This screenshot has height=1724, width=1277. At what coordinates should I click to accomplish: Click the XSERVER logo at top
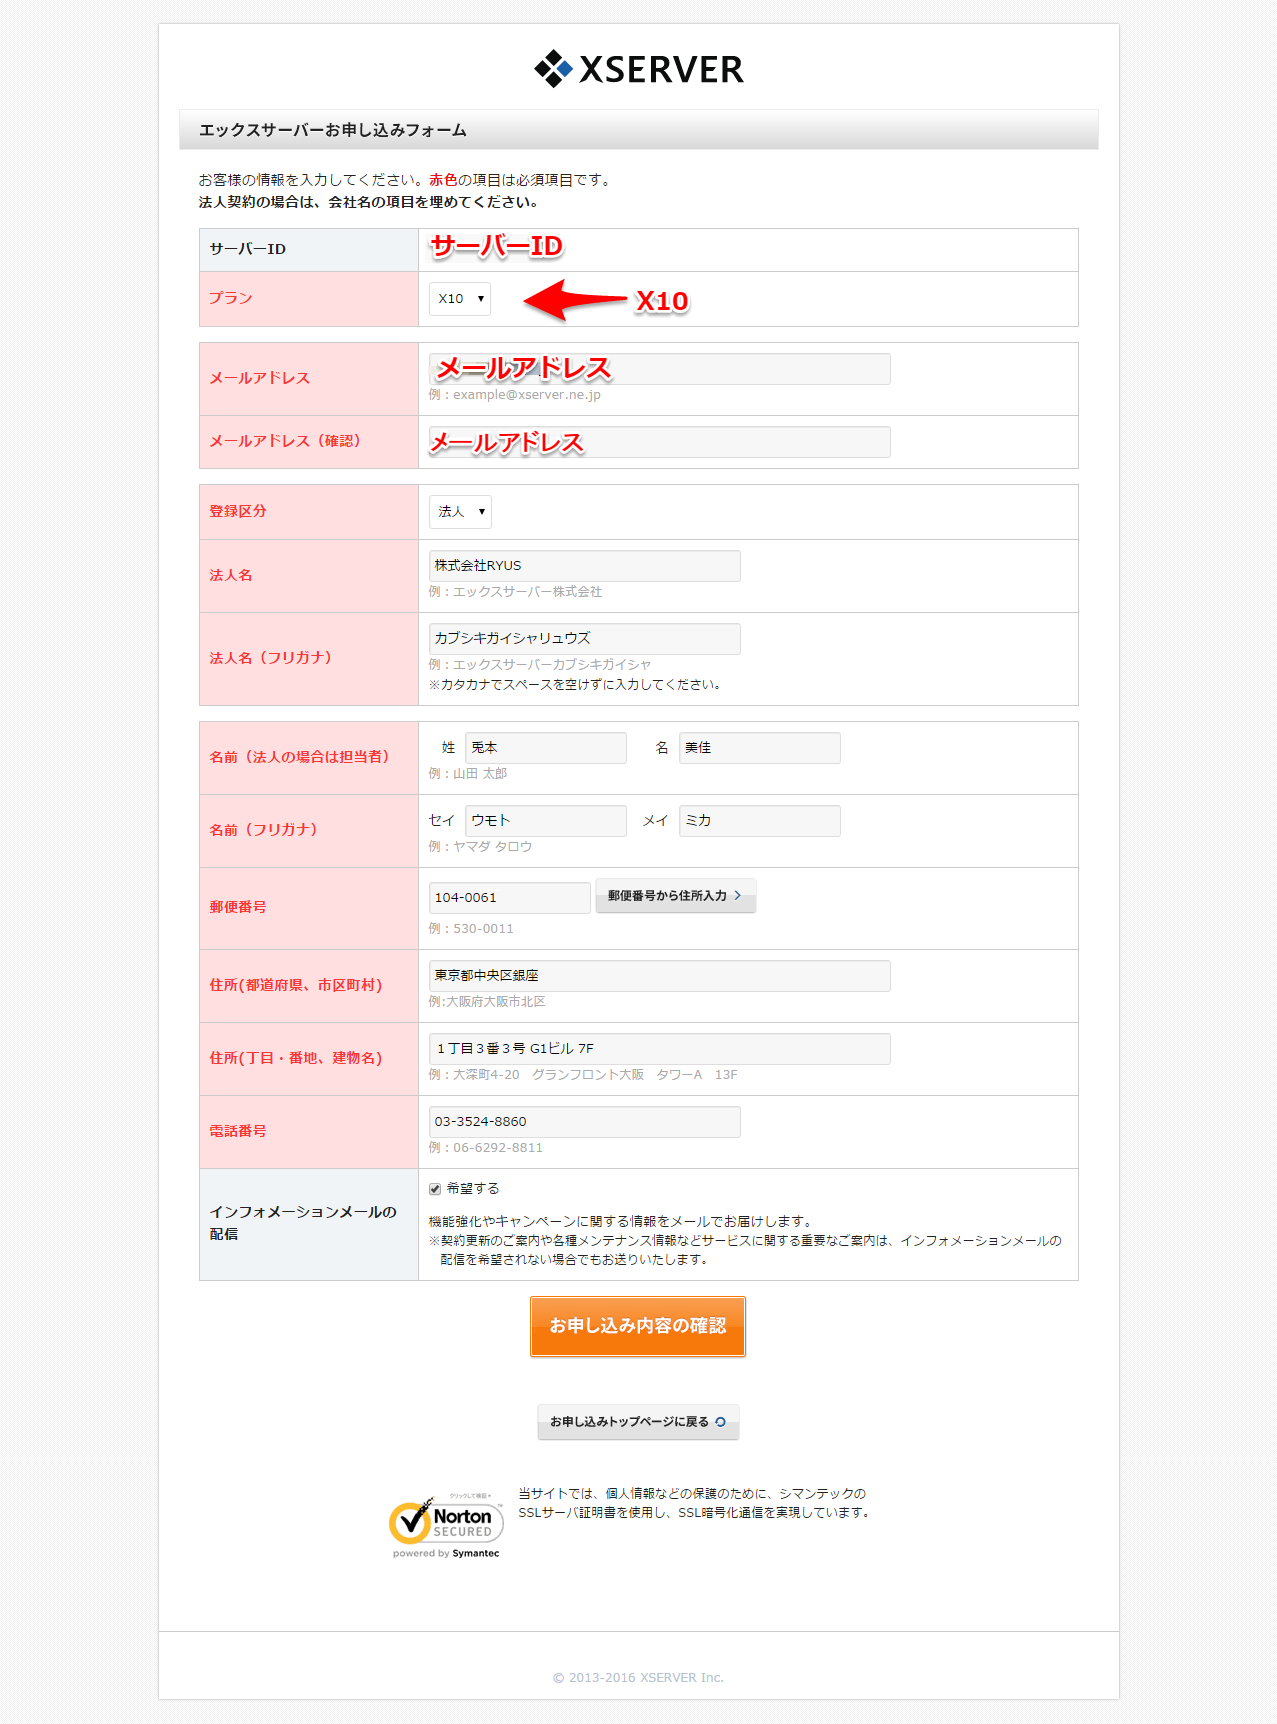point(638,69)
